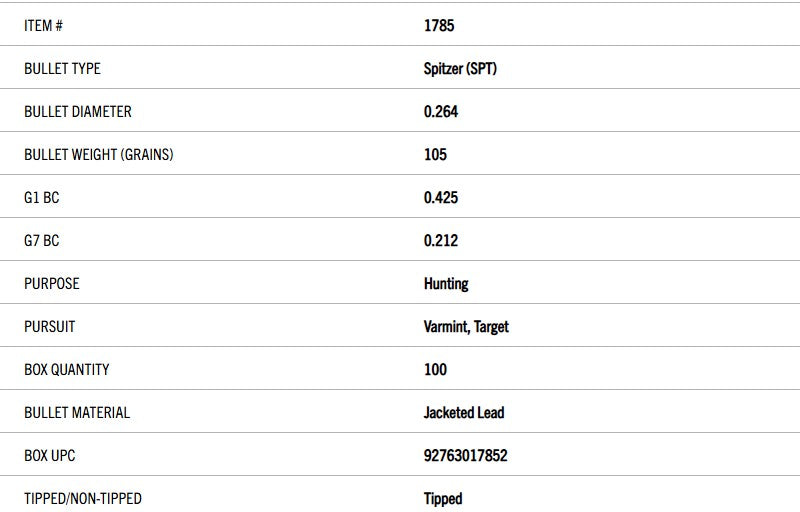Select the UPC number 92763017852
Viewport: 800px width, 512px height.
click(465, 456)
